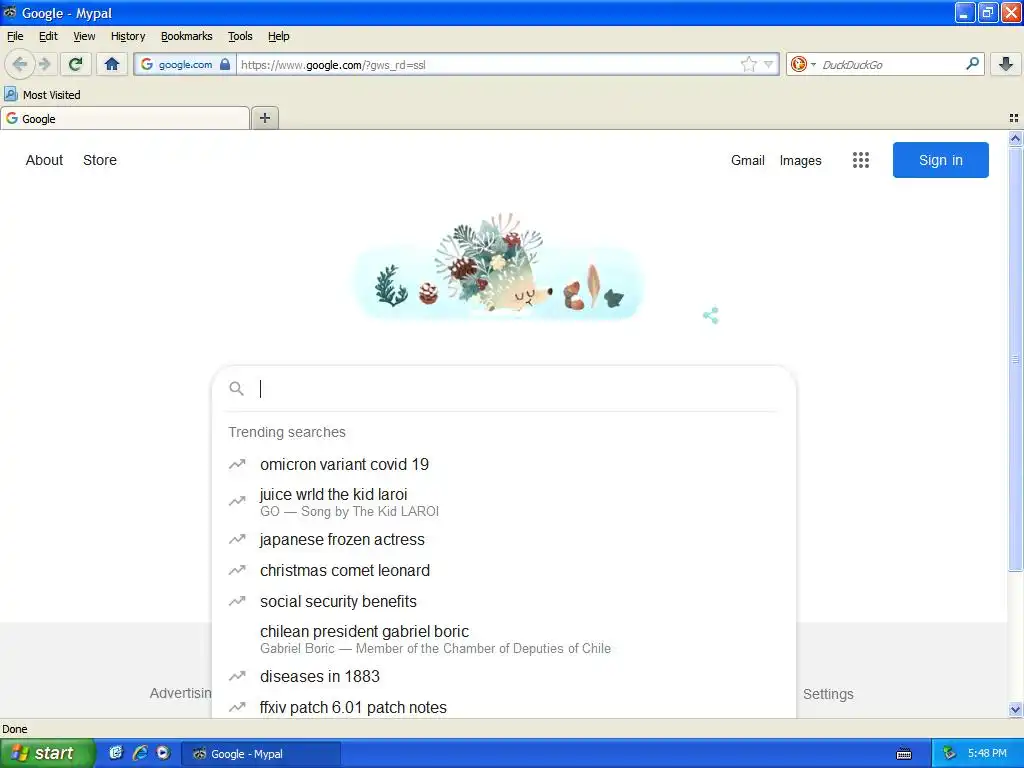
Task: Open the DuckDuckGo search engine selector dropdown
Action: point(803,64)
